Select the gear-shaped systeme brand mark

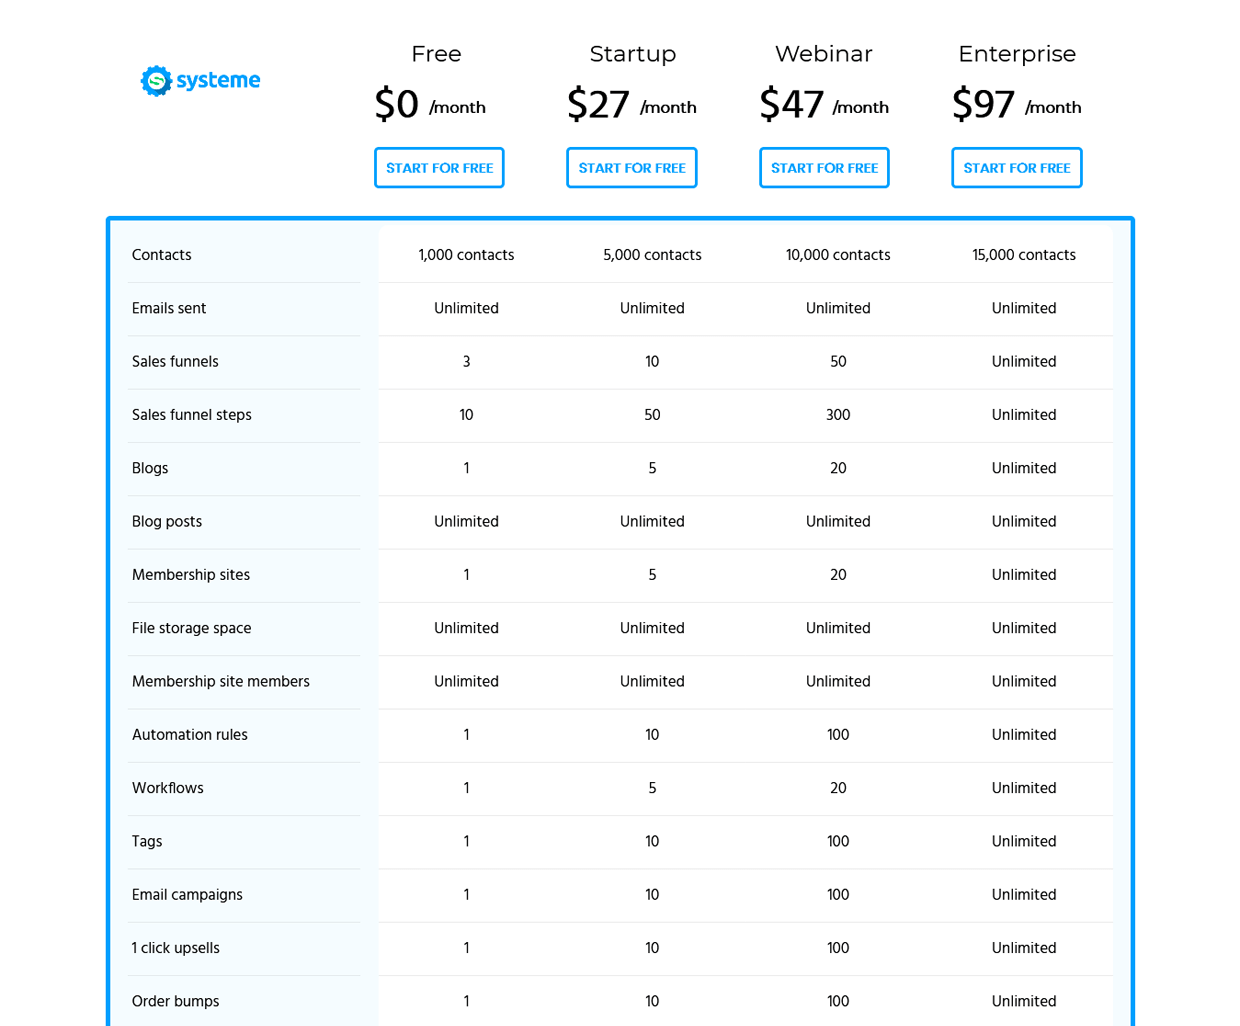[x=155, y=81]
